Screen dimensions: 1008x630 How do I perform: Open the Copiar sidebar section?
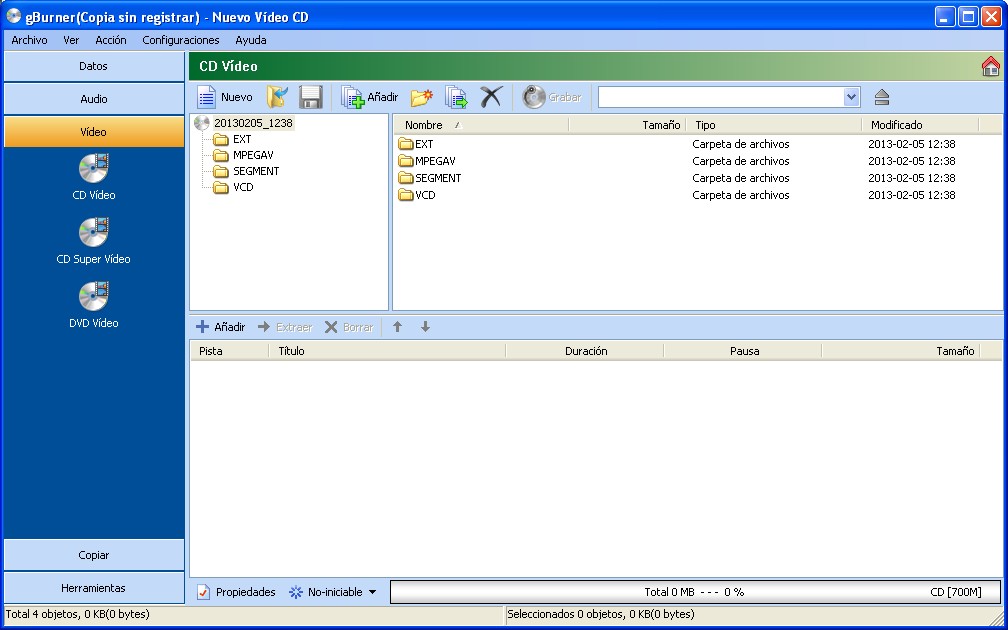[94, 555]
